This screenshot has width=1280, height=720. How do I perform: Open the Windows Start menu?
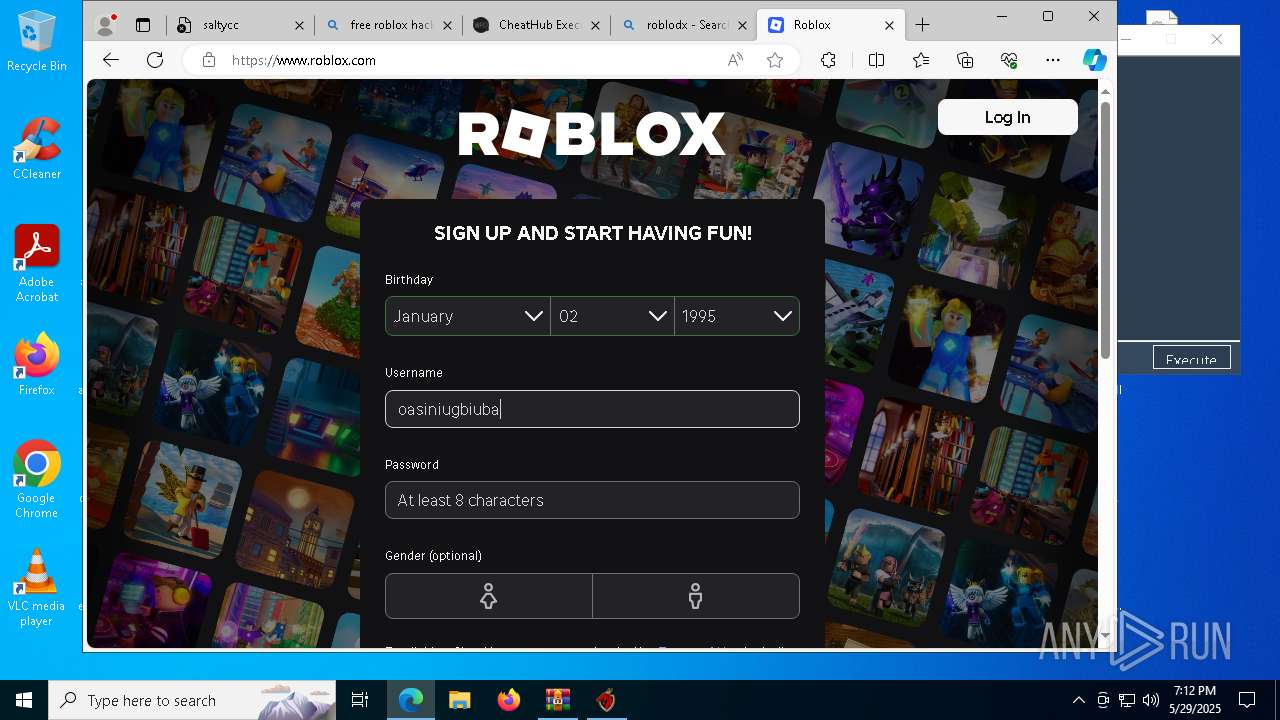tap(24, 700)
